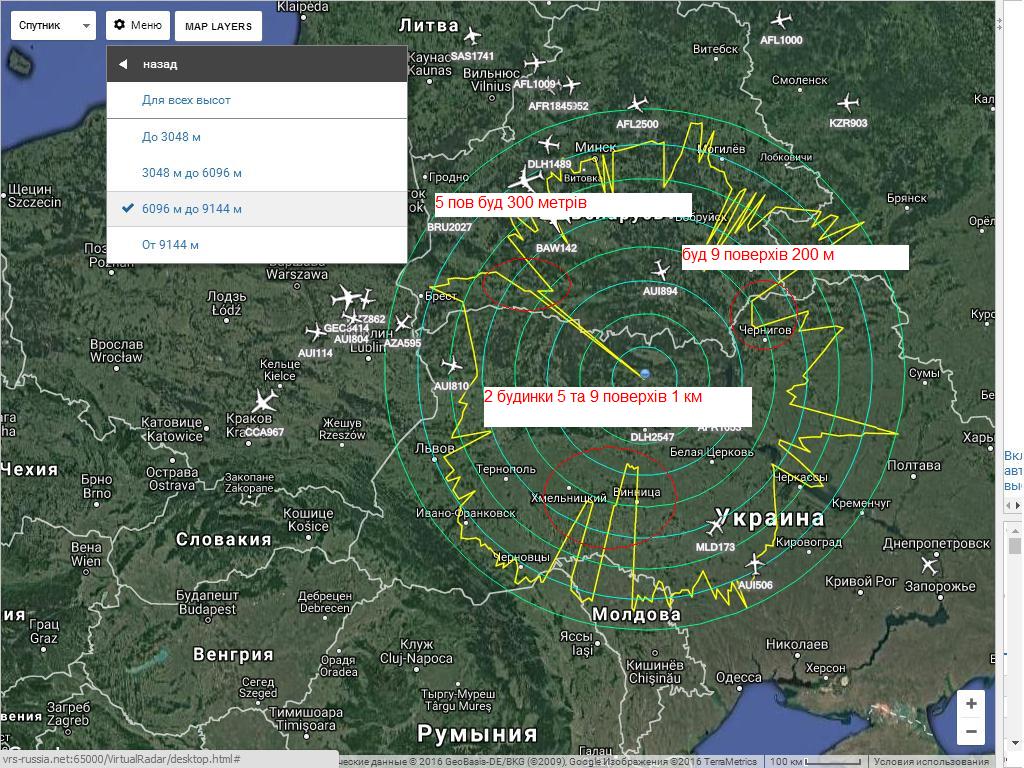The width and height of the screenshot is (1024, 768).
Task: Click the blue receiver location dot
Action: pyautogui.click(x=645, y=374)
